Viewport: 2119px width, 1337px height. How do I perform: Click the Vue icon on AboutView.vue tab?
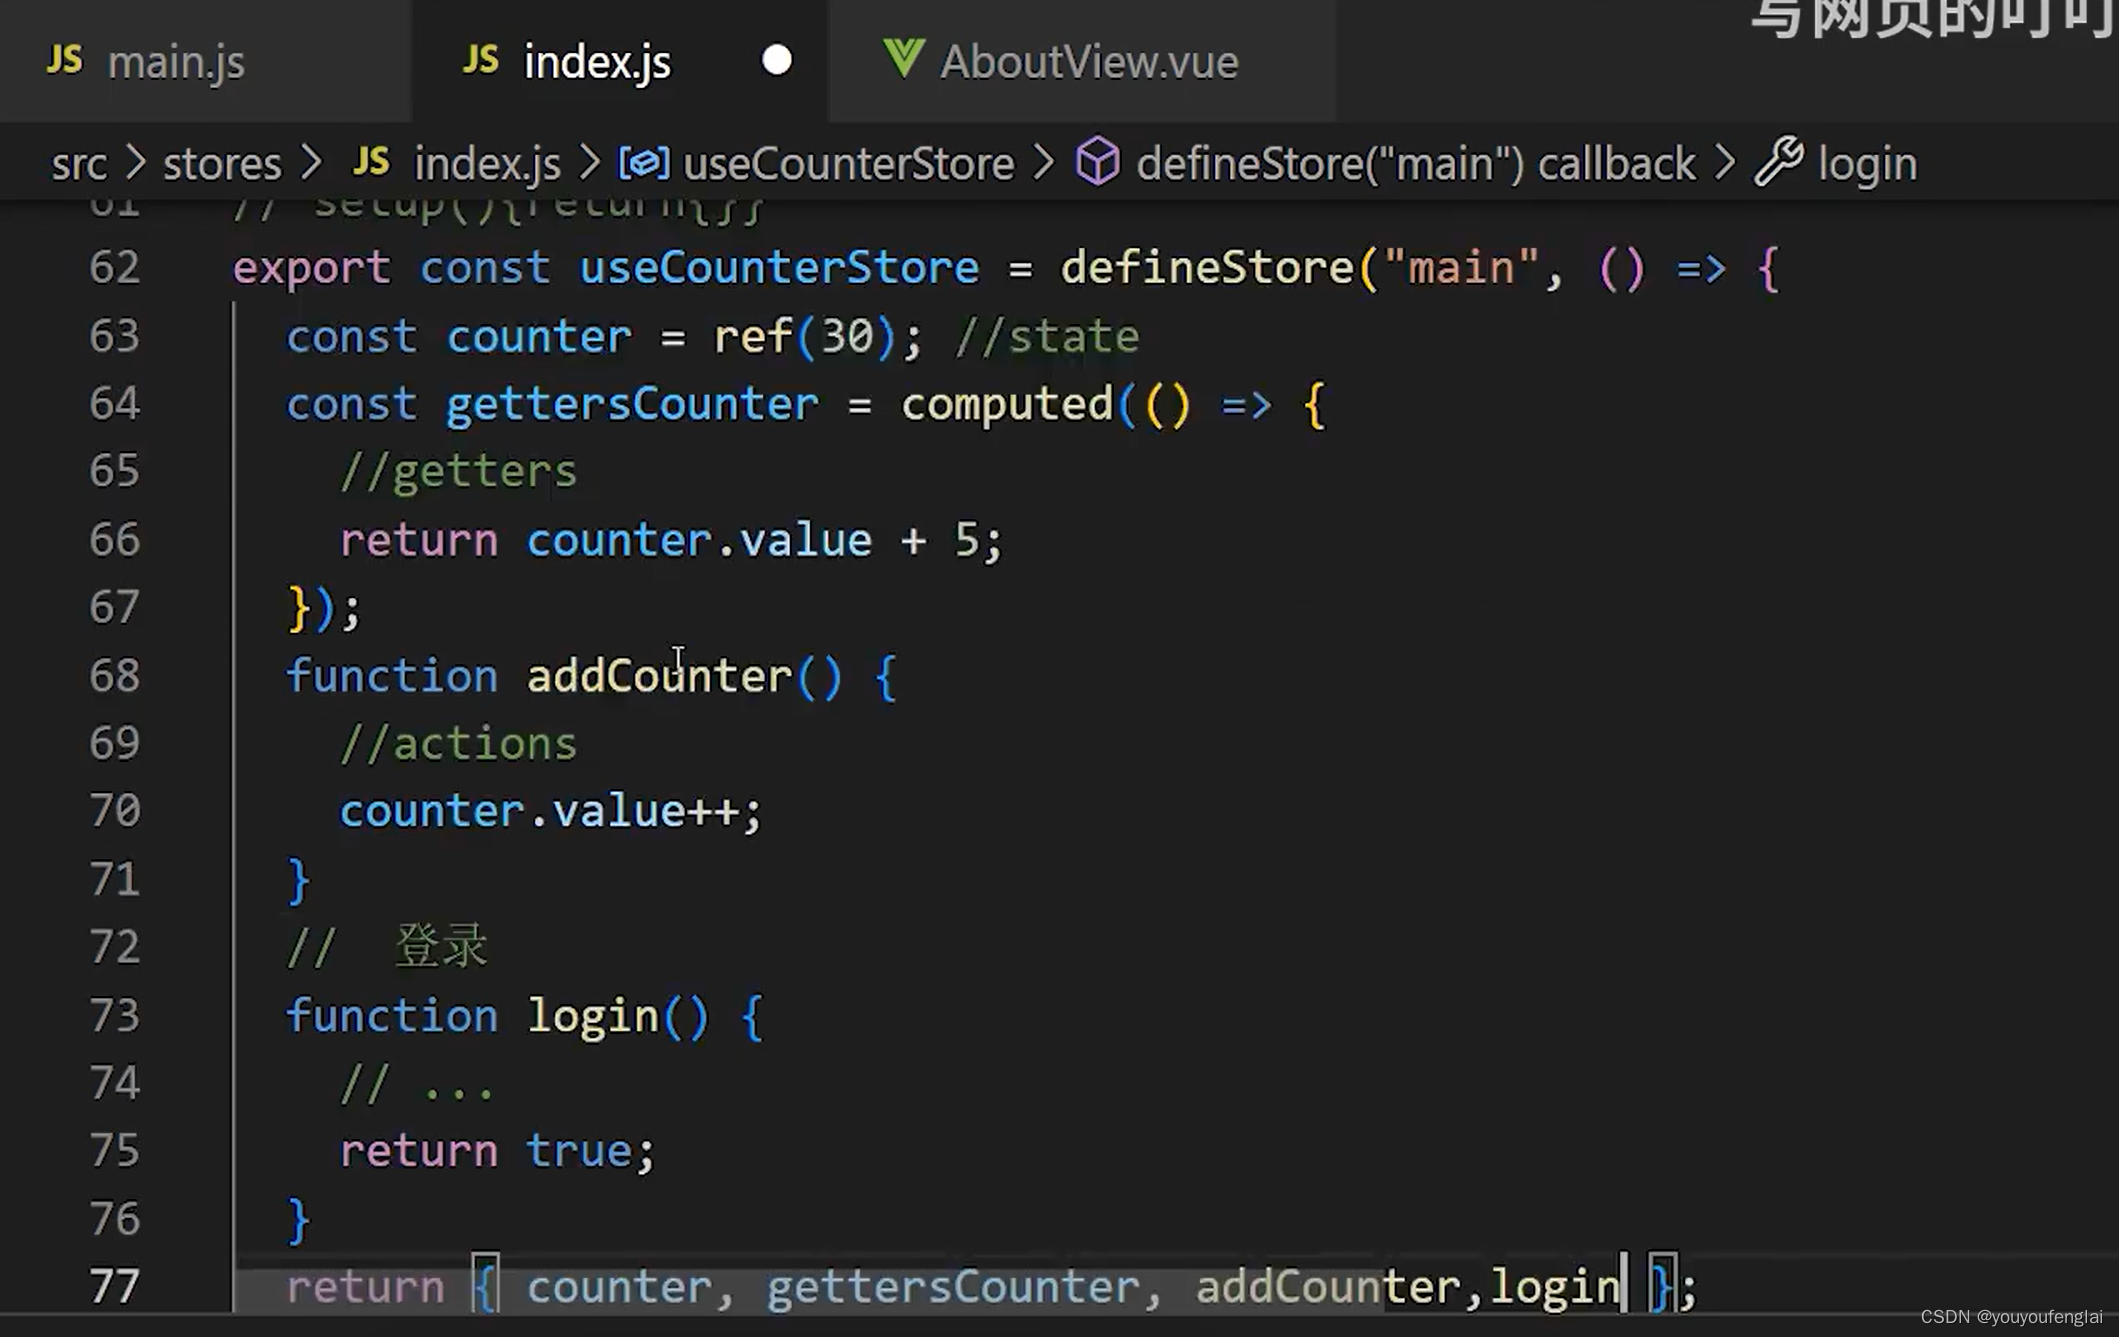[x=903, y=59]
